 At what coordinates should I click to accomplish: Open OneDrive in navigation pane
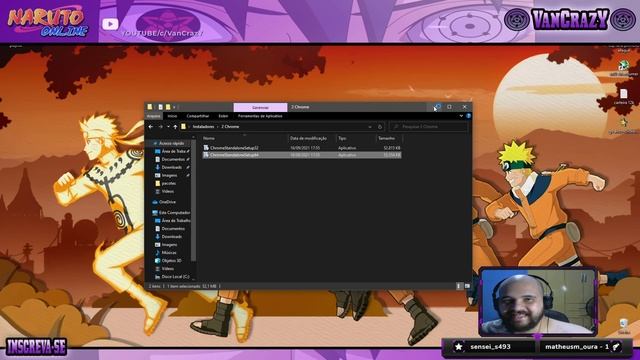click(x=167, y=202)
